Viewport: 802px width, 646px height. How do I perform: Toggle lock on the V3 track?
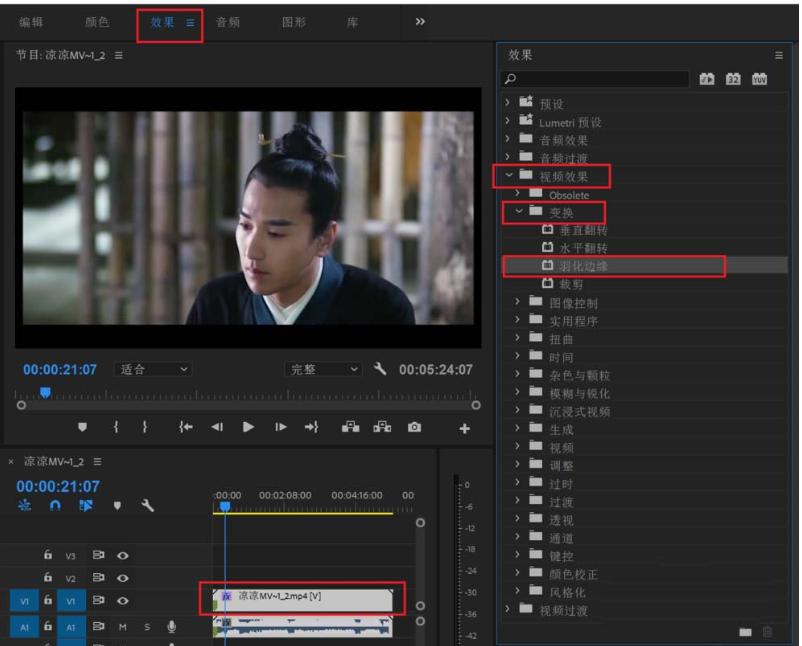(x=47, y=555)
